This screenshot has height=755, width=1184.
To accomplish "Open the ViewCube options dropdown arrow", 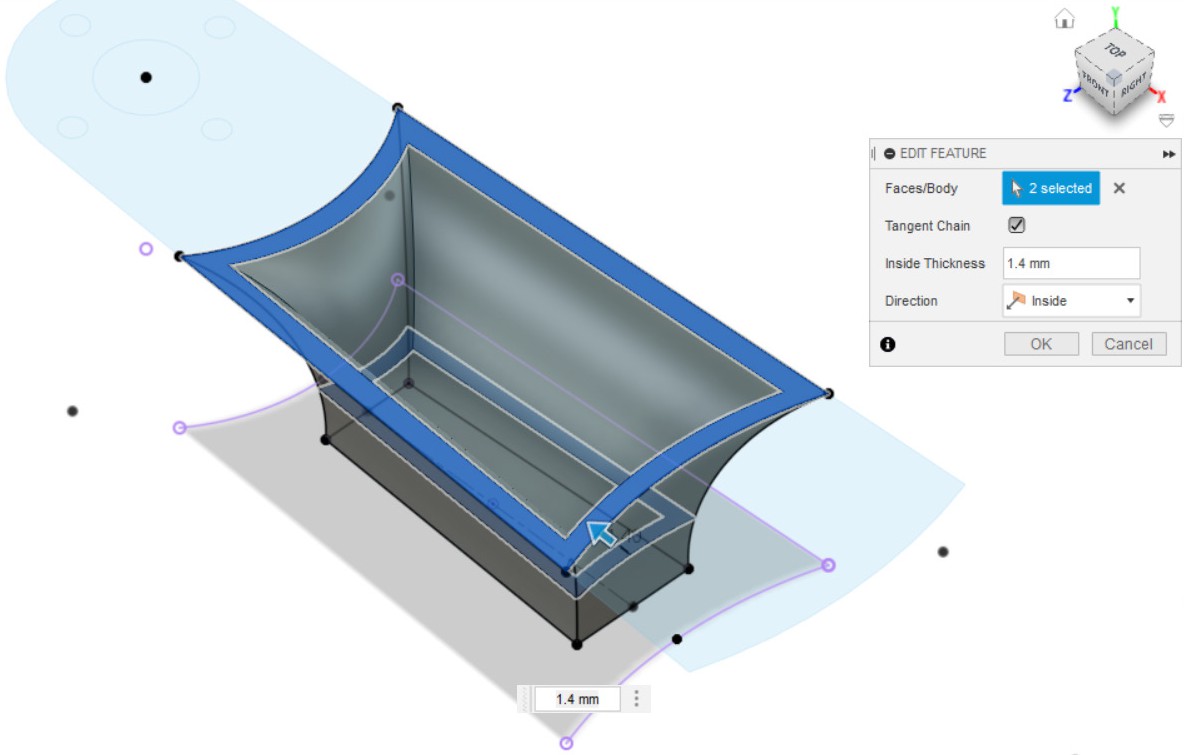I will pos(1166,121).
